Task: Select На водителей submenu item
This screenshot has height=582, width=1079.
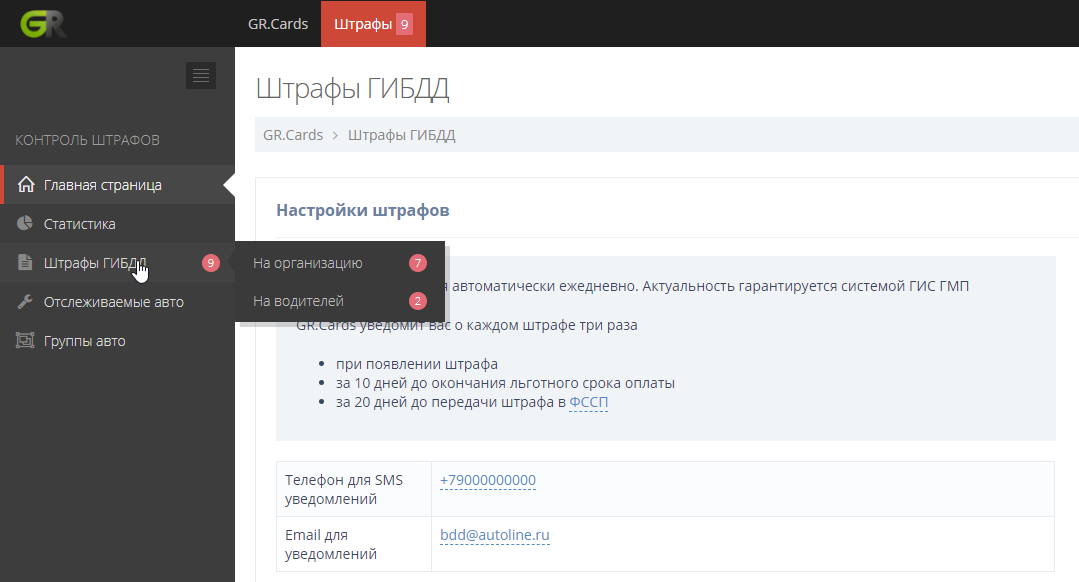Action: pos(298,301)
